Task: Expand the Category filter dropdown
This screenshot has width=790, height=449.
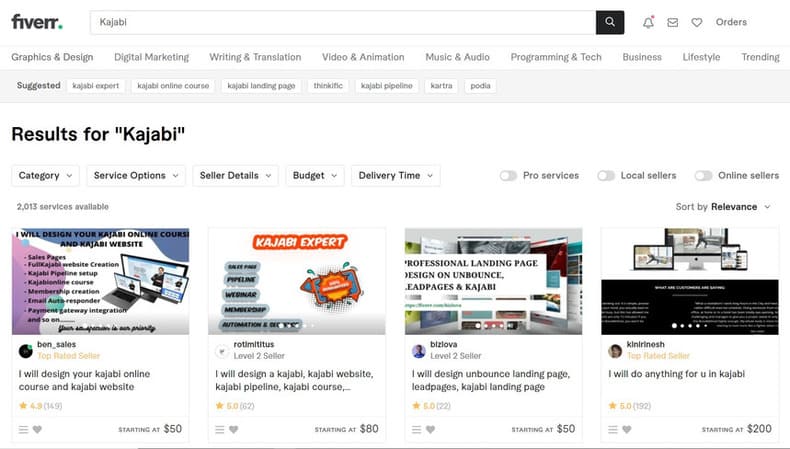Action: pyautogui.click(x=45, y=175)
